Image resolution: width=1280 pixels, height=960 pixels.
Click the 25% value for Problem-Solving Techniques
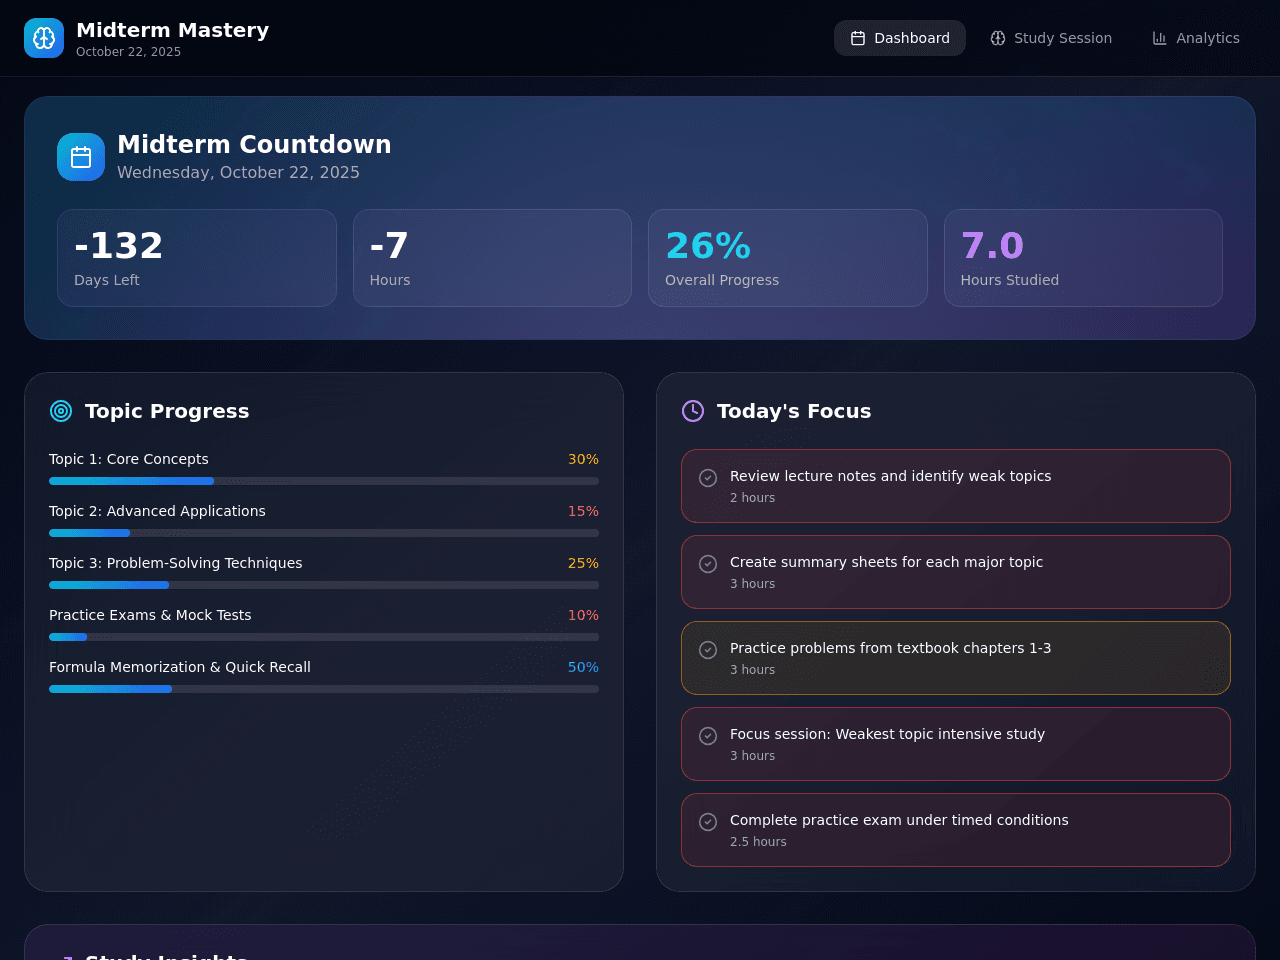coord(583,563)
